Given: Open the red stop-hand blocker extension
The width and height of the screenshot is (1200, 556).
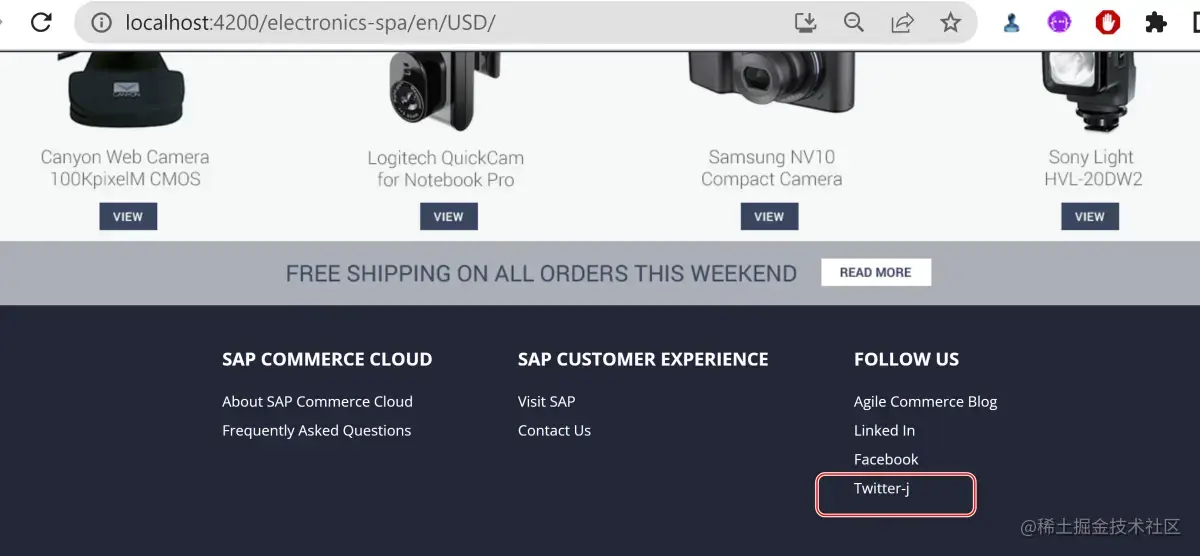Looking at the screenshot, I should [1107, 22].
